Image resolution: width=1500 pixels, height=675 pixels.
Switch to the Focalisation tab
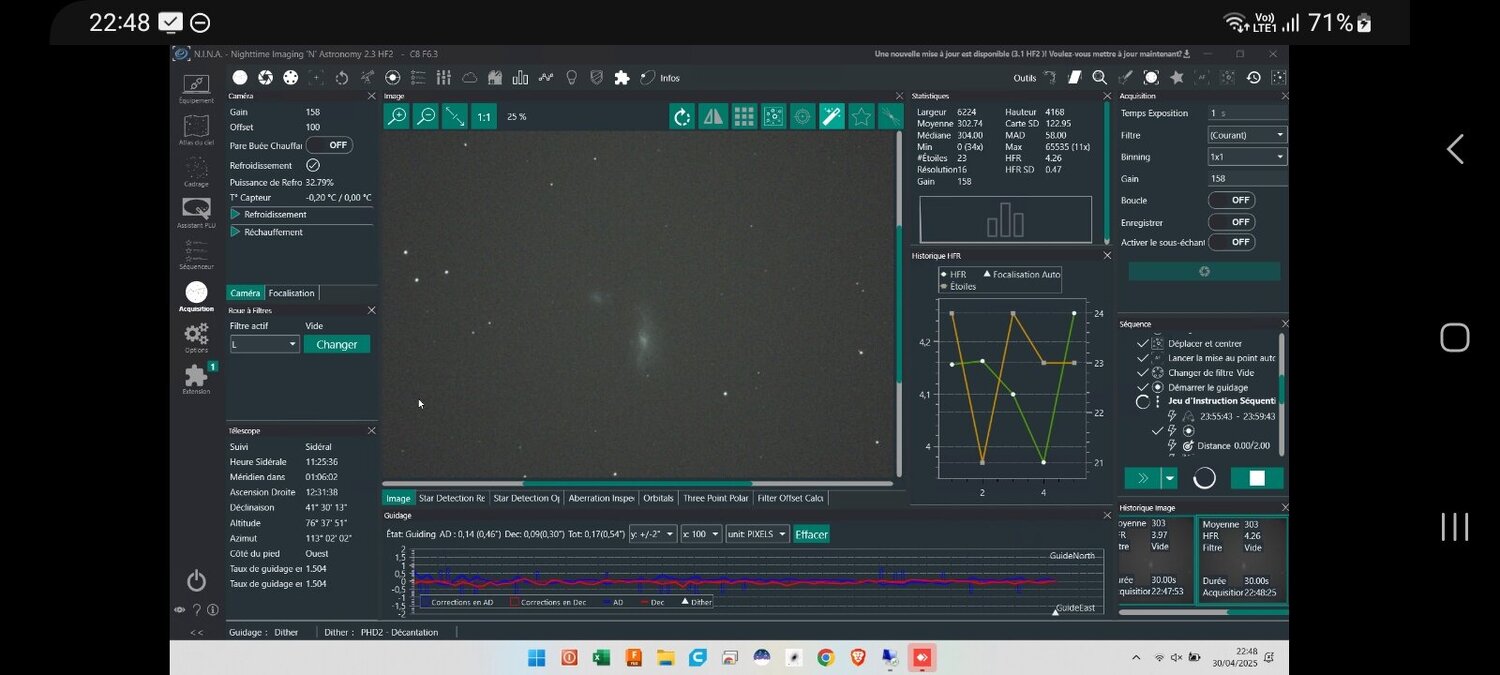pos(292,293)
